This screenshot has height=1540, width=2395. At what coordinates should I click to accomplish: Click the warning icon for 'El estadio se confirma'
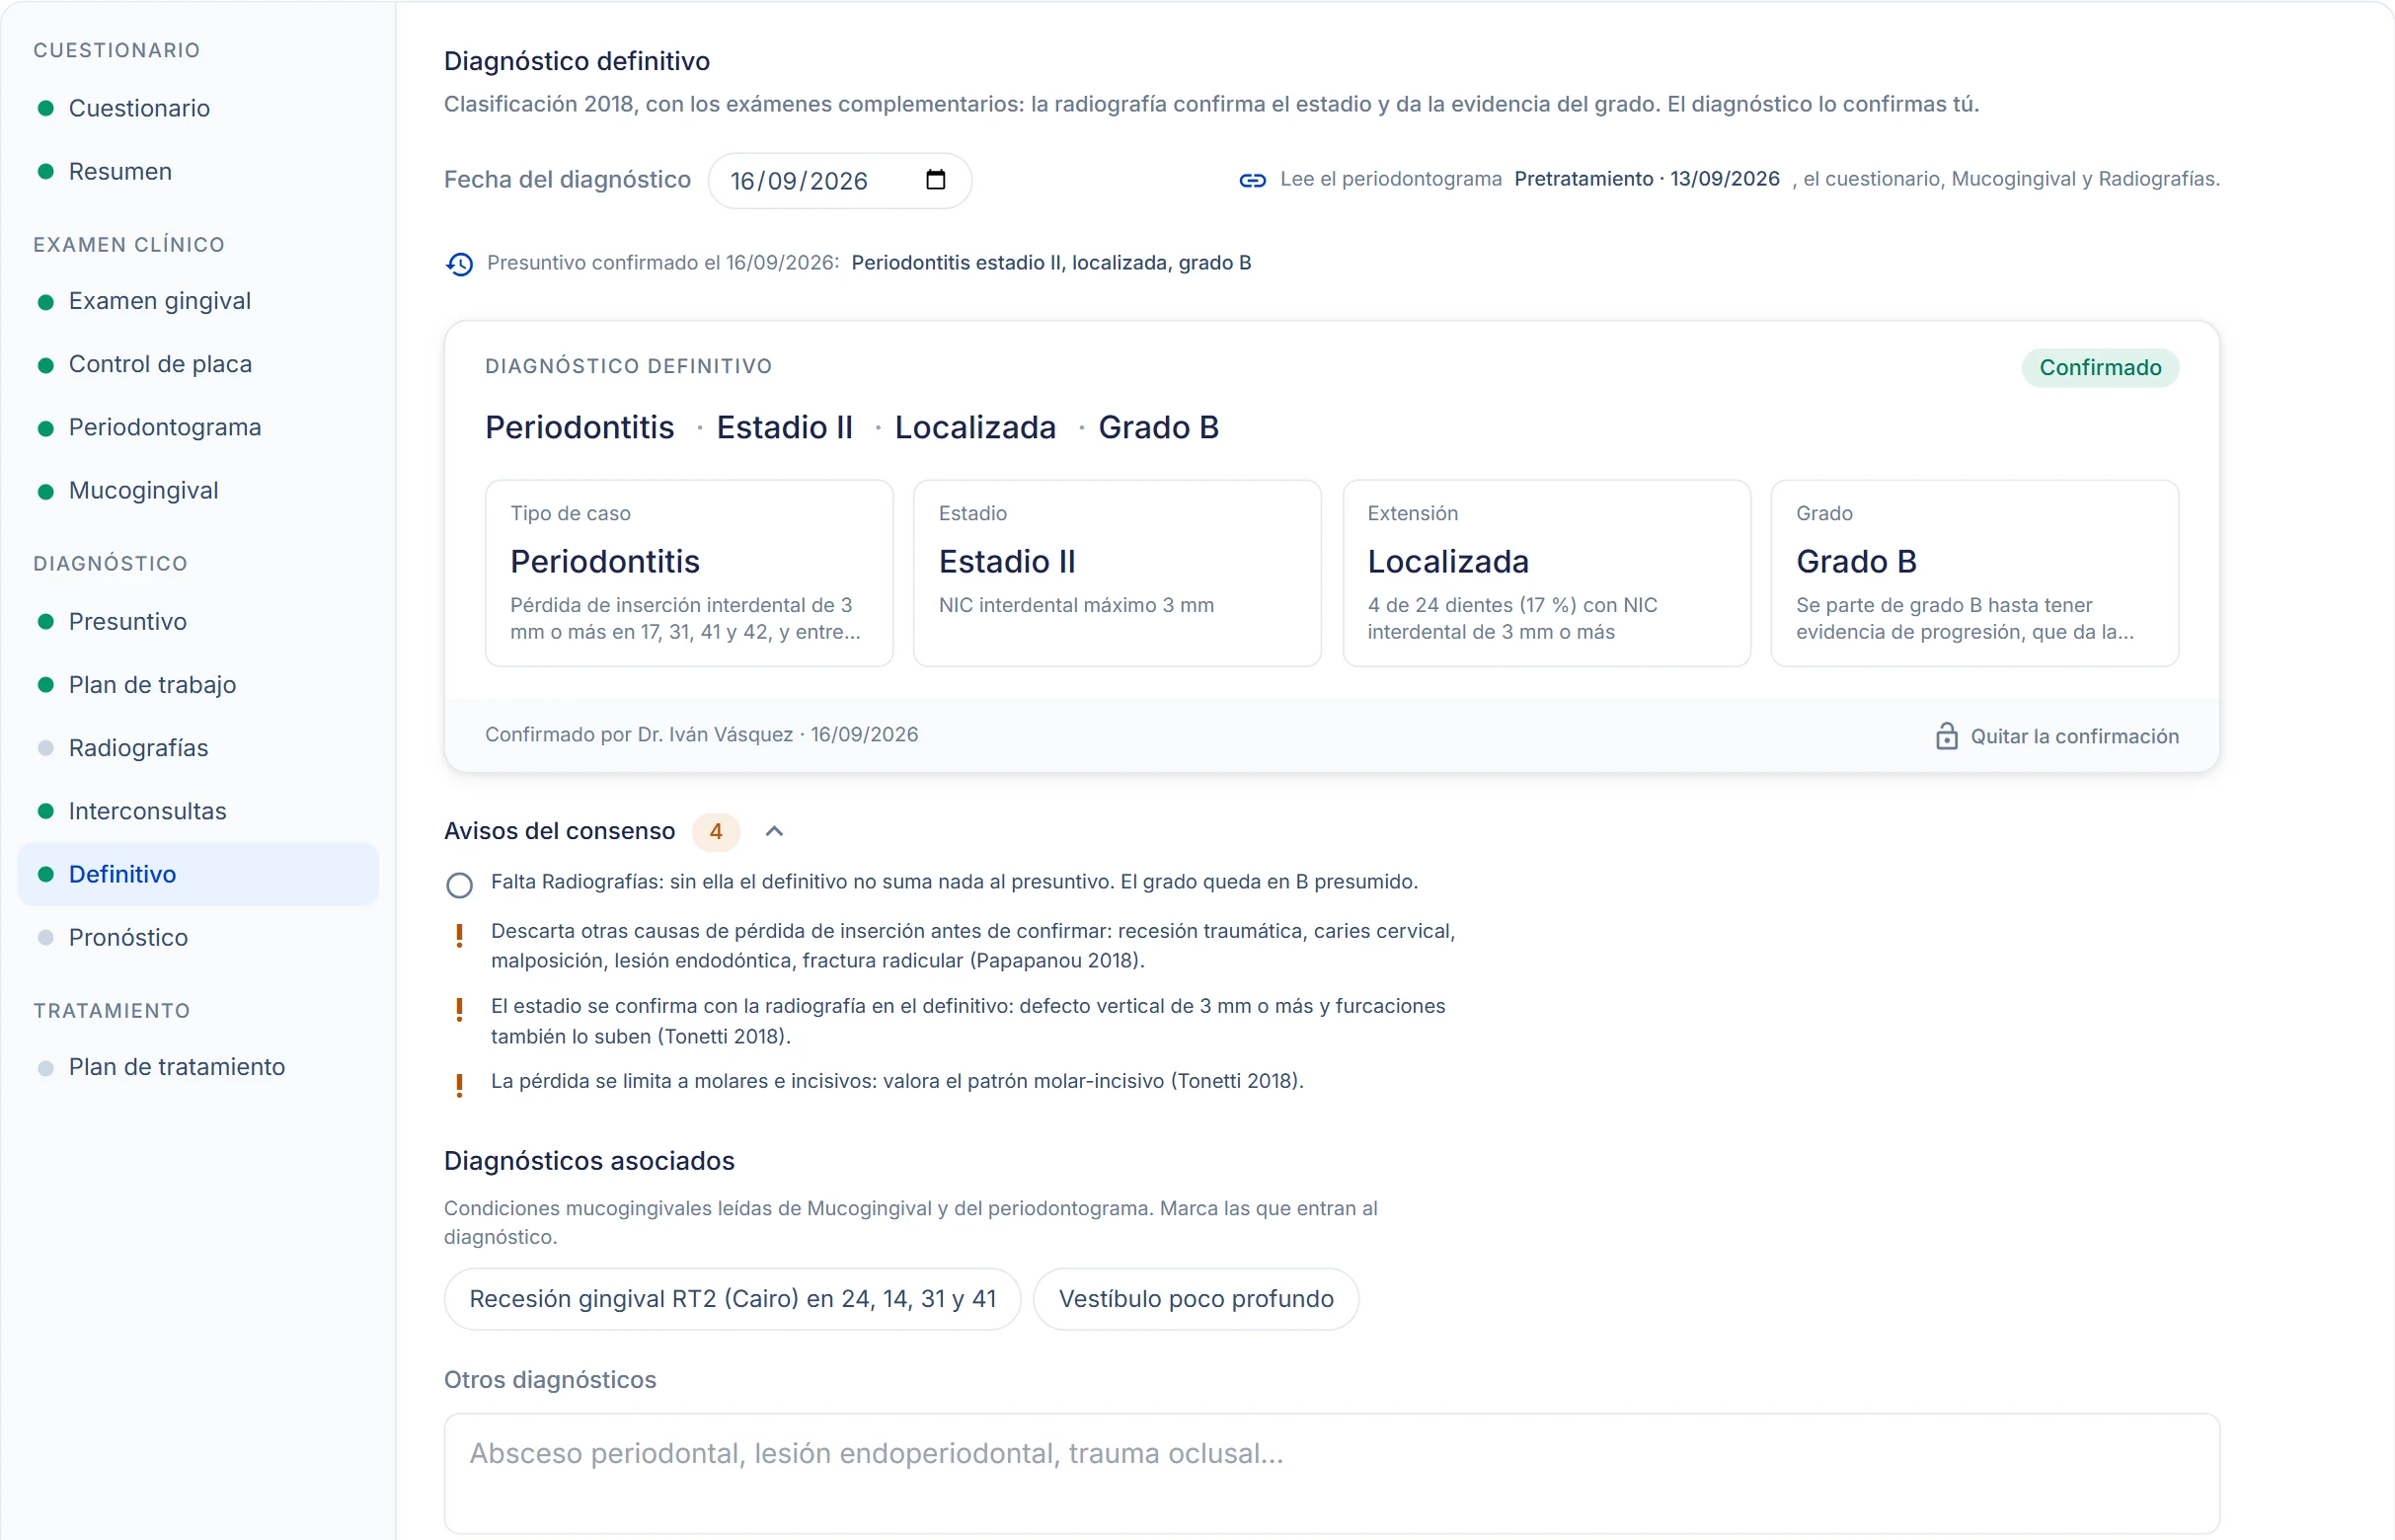point(459,1010)
